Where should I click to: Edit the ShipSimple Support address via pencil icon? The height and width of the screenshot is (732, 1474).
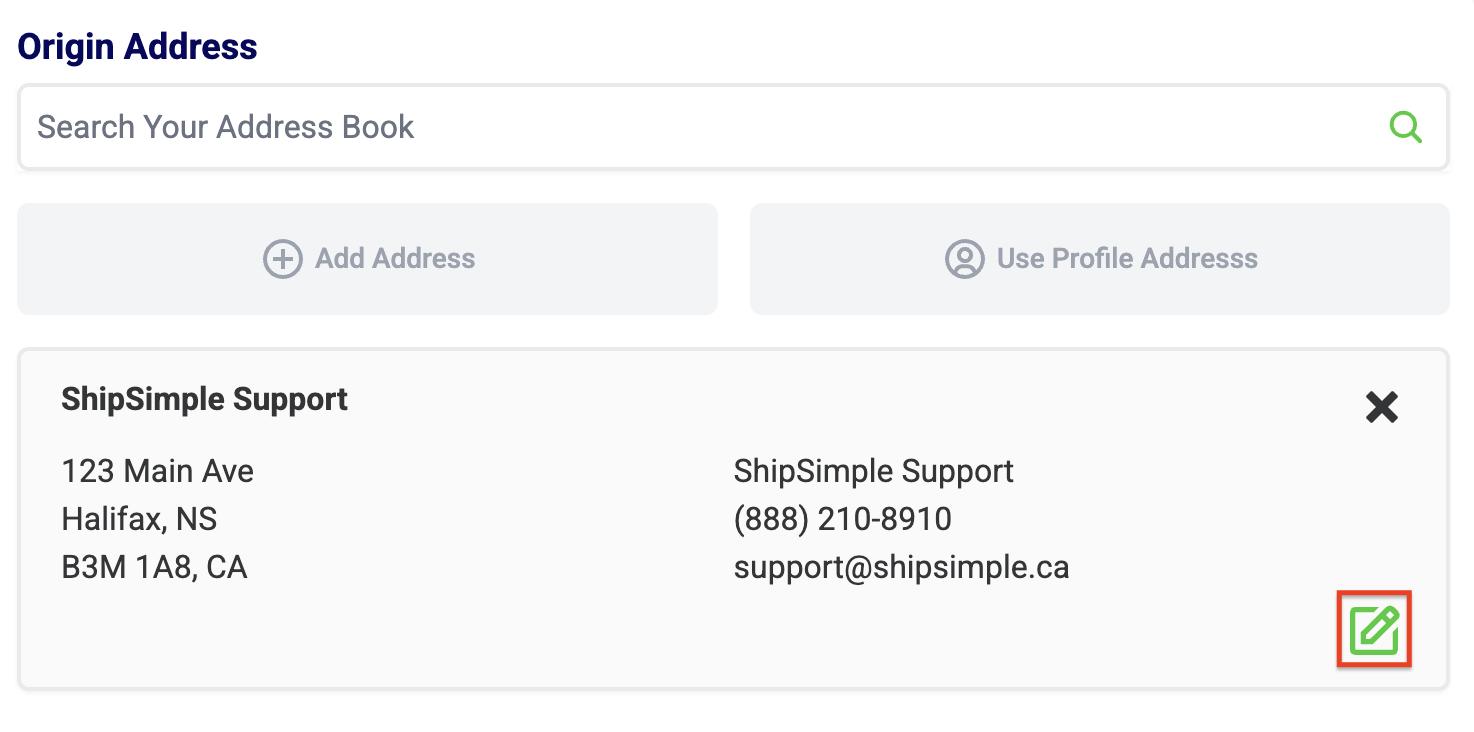click(1374, 630)
